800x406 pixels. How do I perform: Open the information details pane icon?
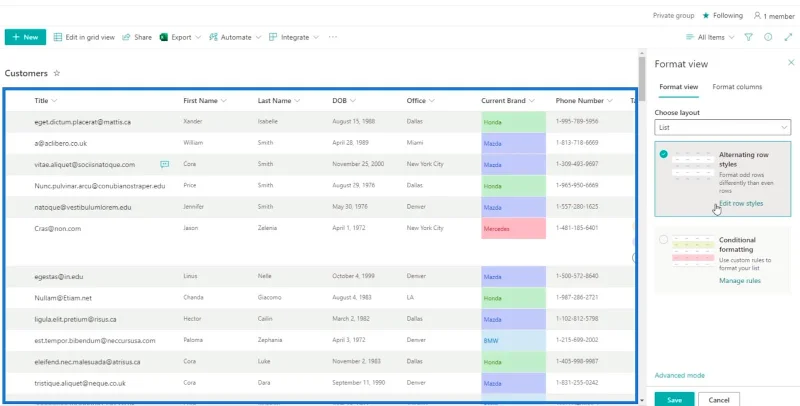[x=768, y=37]
